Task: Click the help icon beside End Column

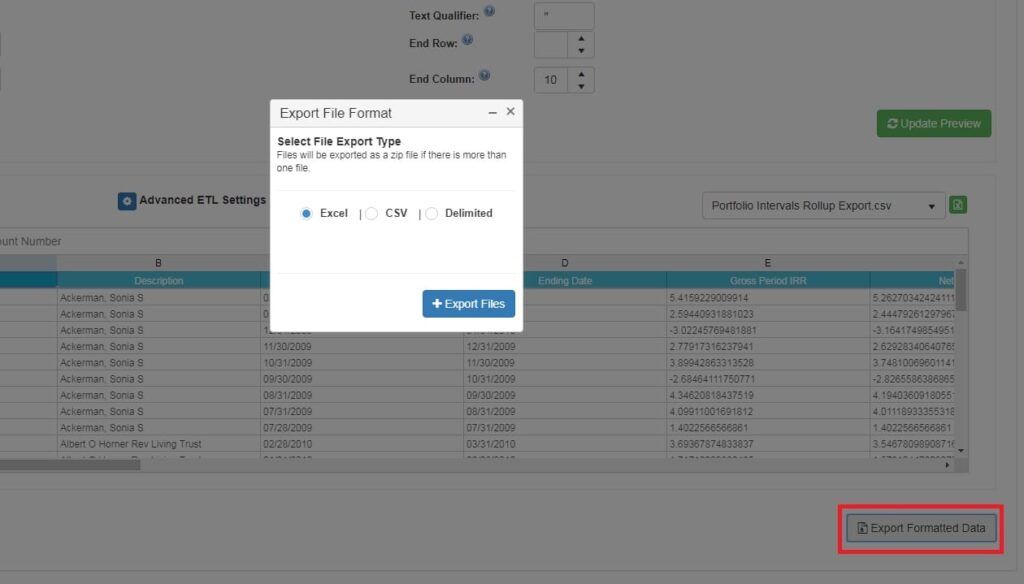Action: (484, 75)
